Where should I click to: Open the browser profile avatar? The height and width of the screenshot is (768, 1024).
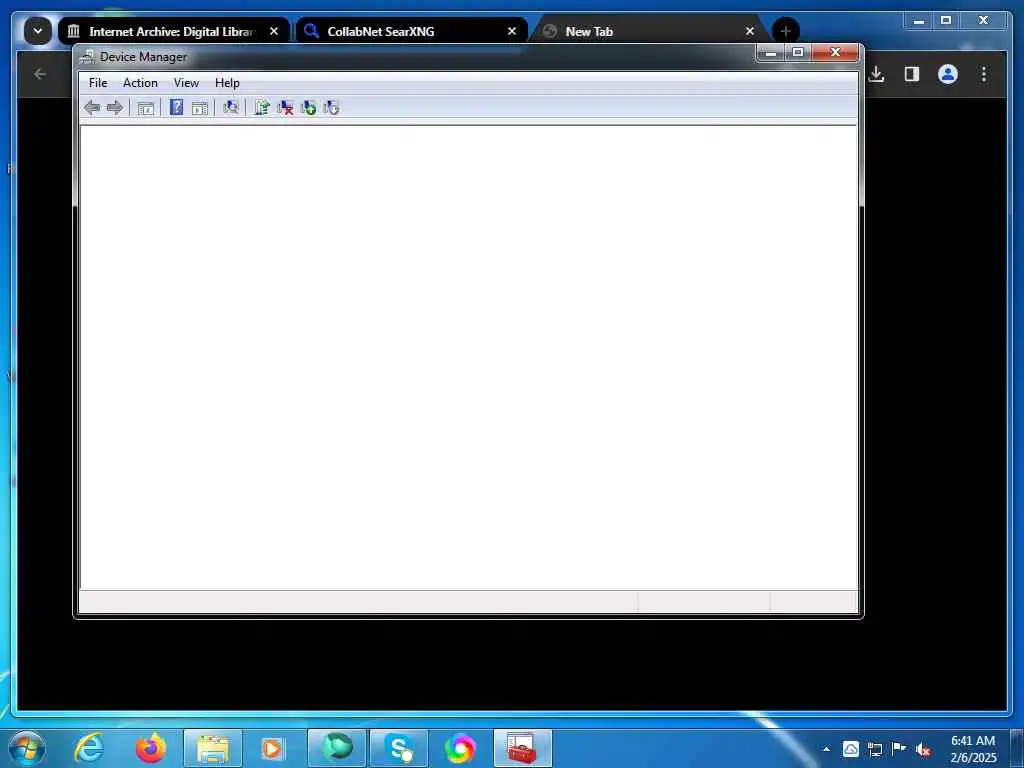pos(948,74)
